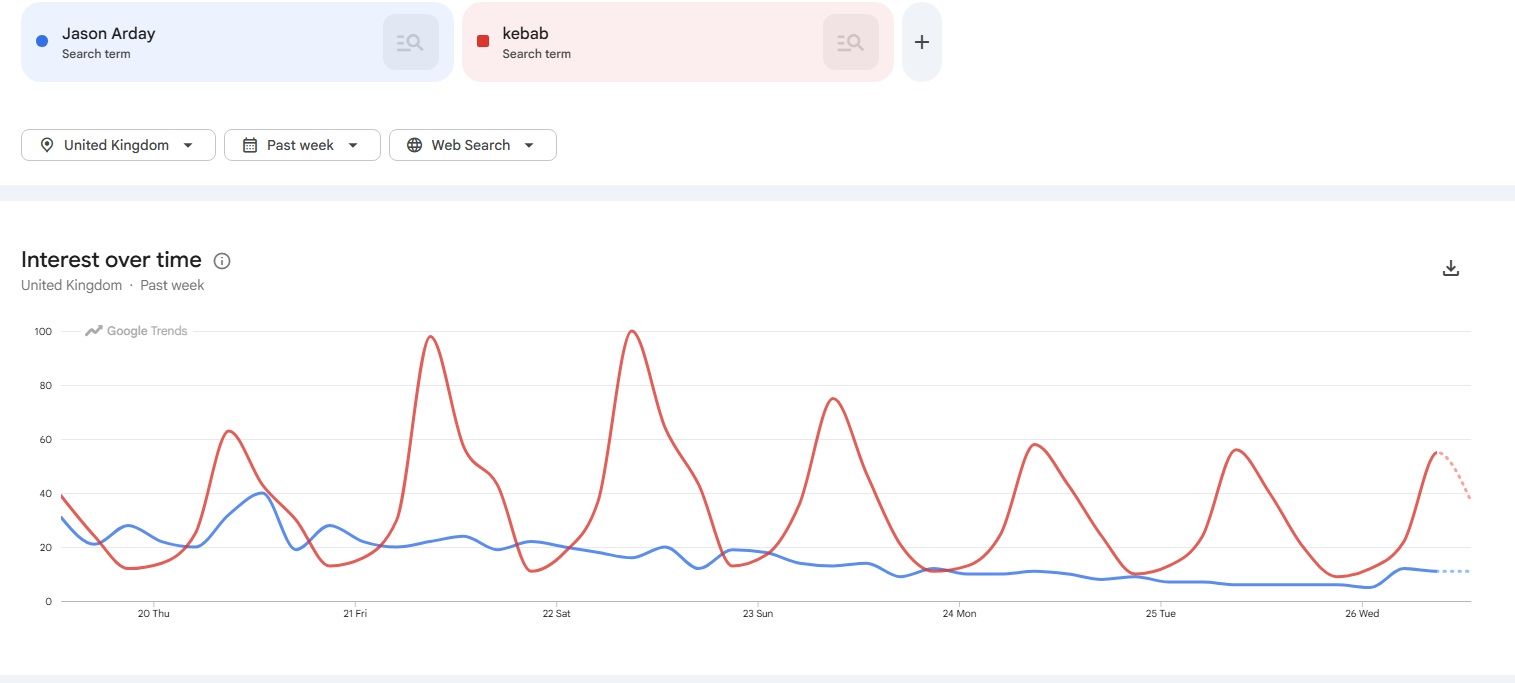Click the 25 Tue date label on the axis
The width and height of the screenshot is (1515, 683).
pyautogui.click(x=1161, y=614)
